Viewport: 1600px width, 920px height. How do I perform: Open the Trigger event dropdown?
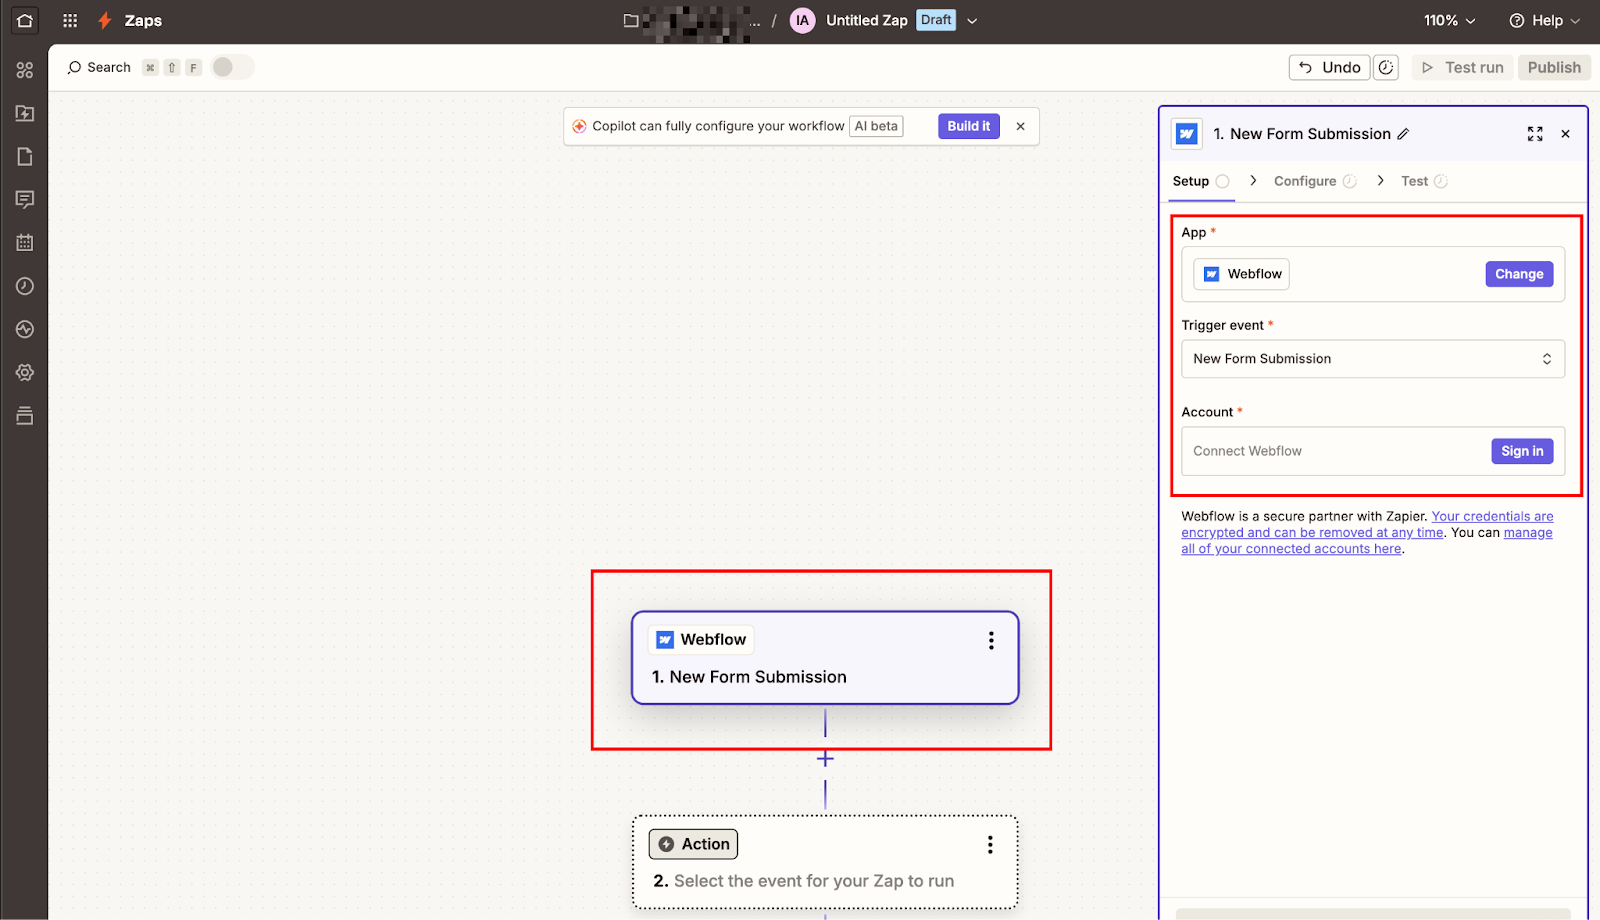[x=1373, y=359]
